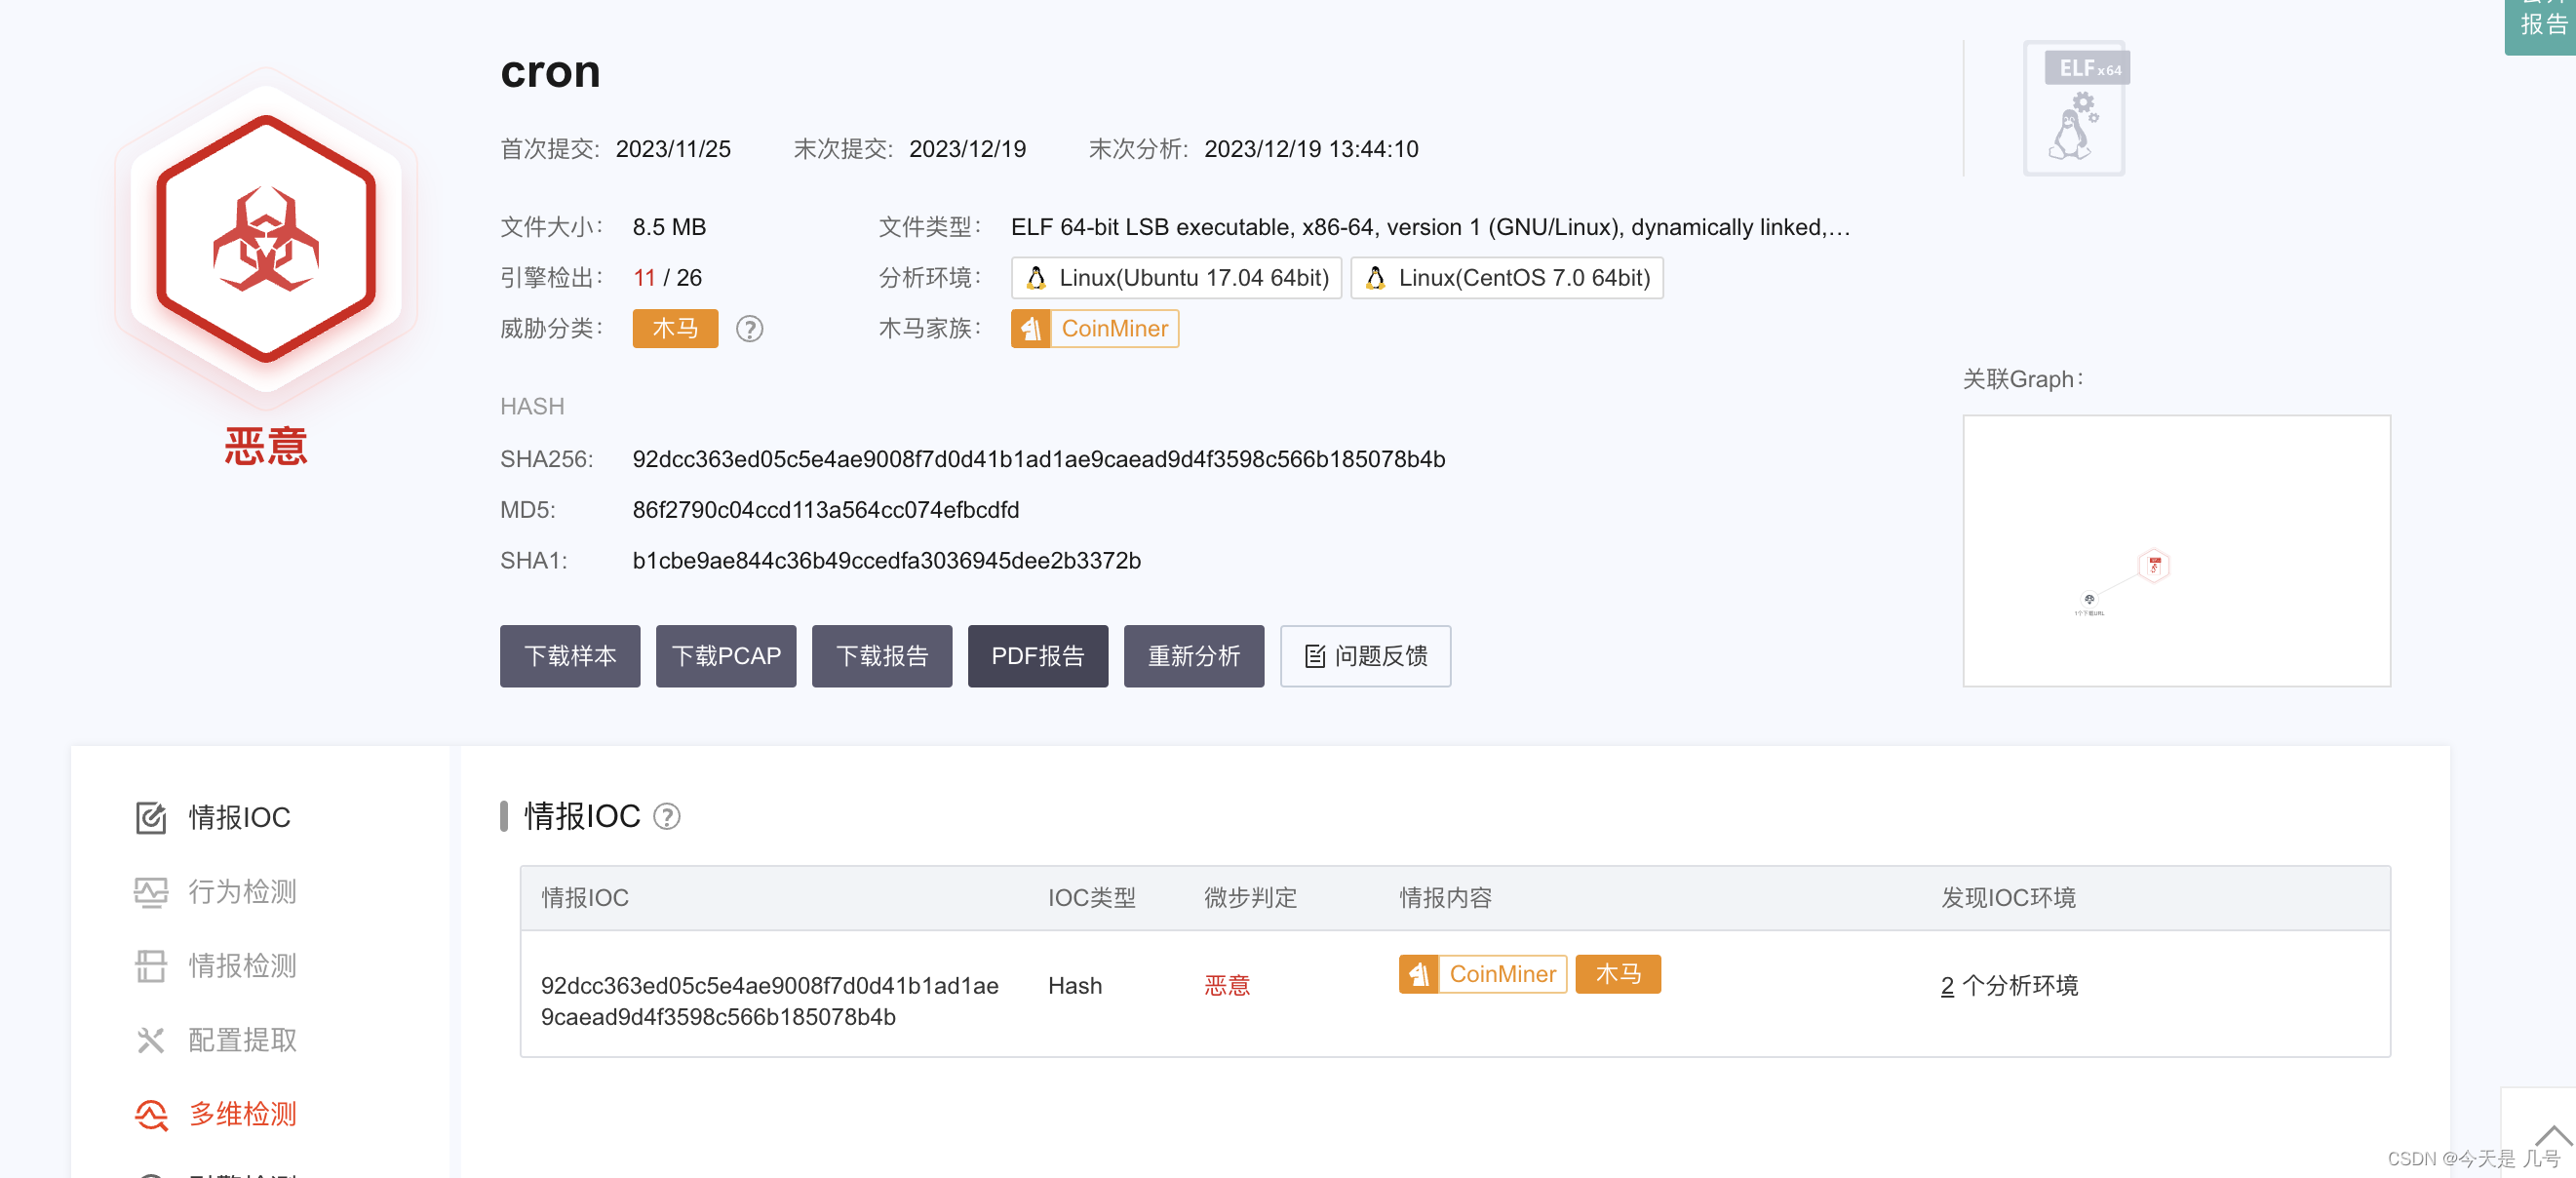2576x1178 pixels.
Task: Select the Linux(CentOS 7.0 64bit) environment tag
Action: click(x=1507, y=278)
